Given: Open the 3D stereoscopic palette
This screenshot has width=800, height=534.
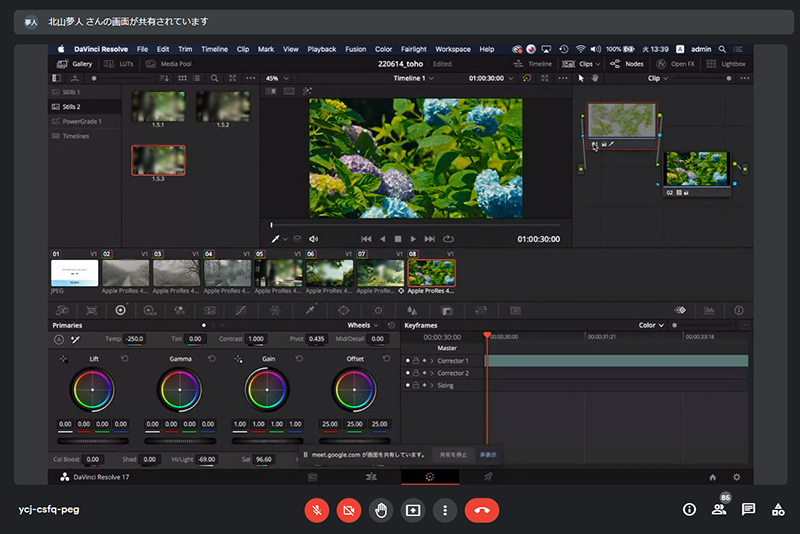Looking at the screenshot, I should click(515, 310).
